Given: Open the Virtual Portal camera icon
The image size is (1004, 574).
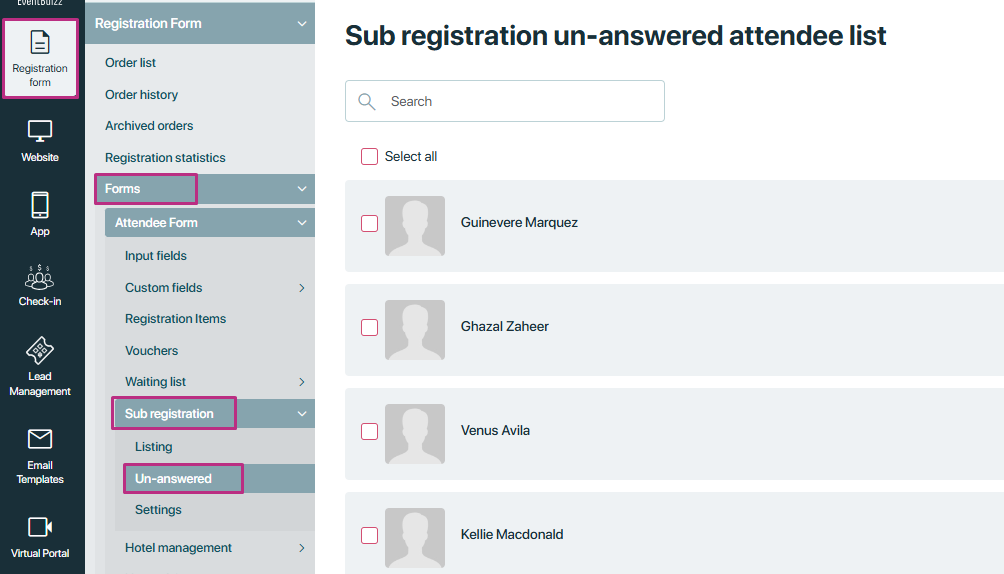Looking at the screenshot, I should [40, 527].
